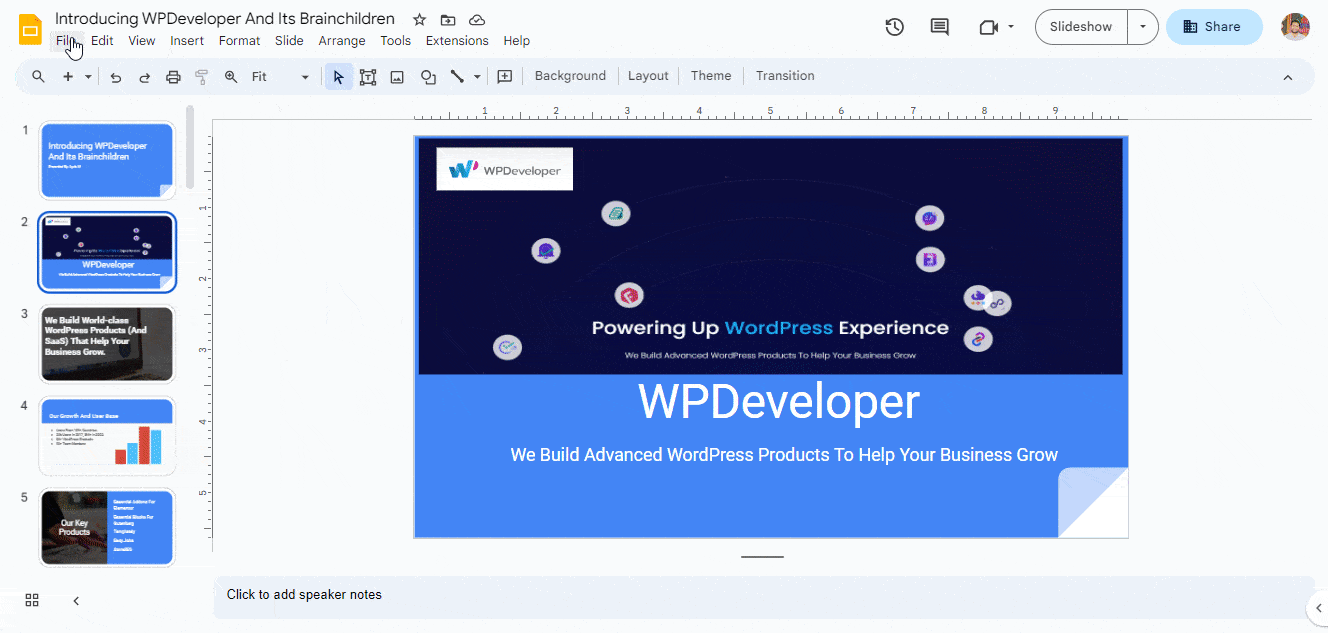
Task: Start the Slideshow
Action: coord(1081,27)
